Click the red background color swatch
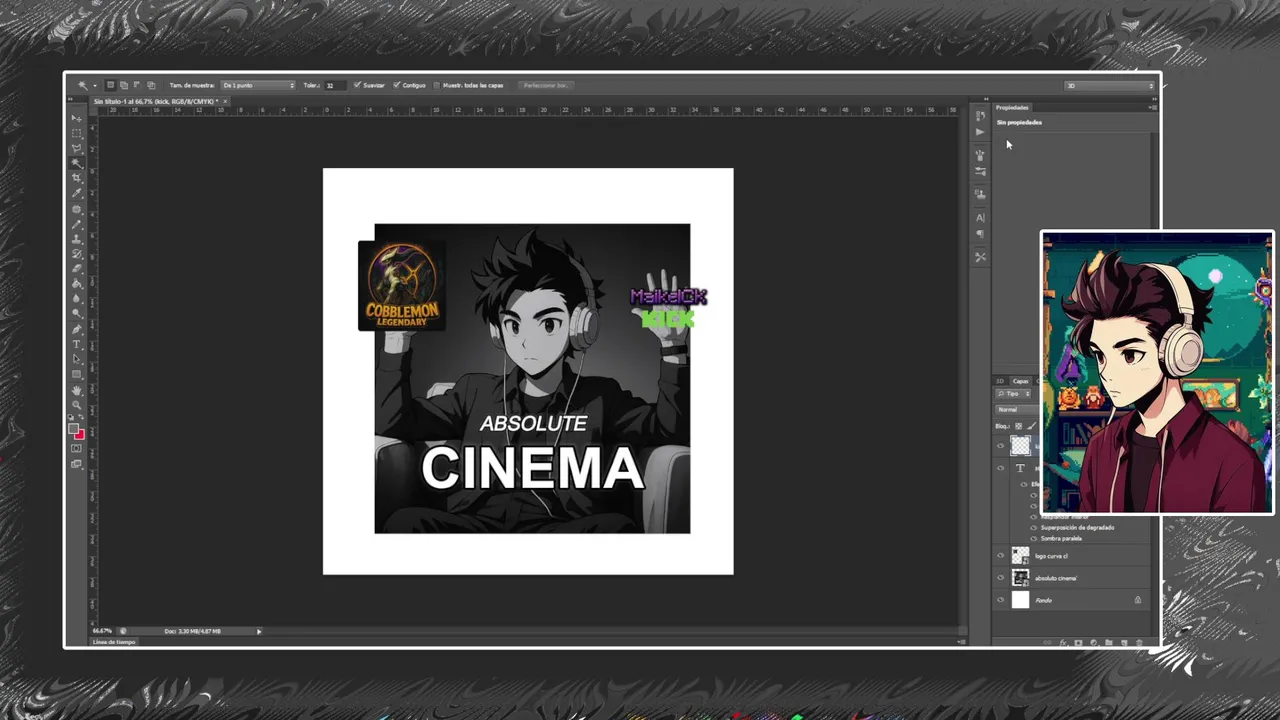The image size is (1280, 720). coord(79,435)
